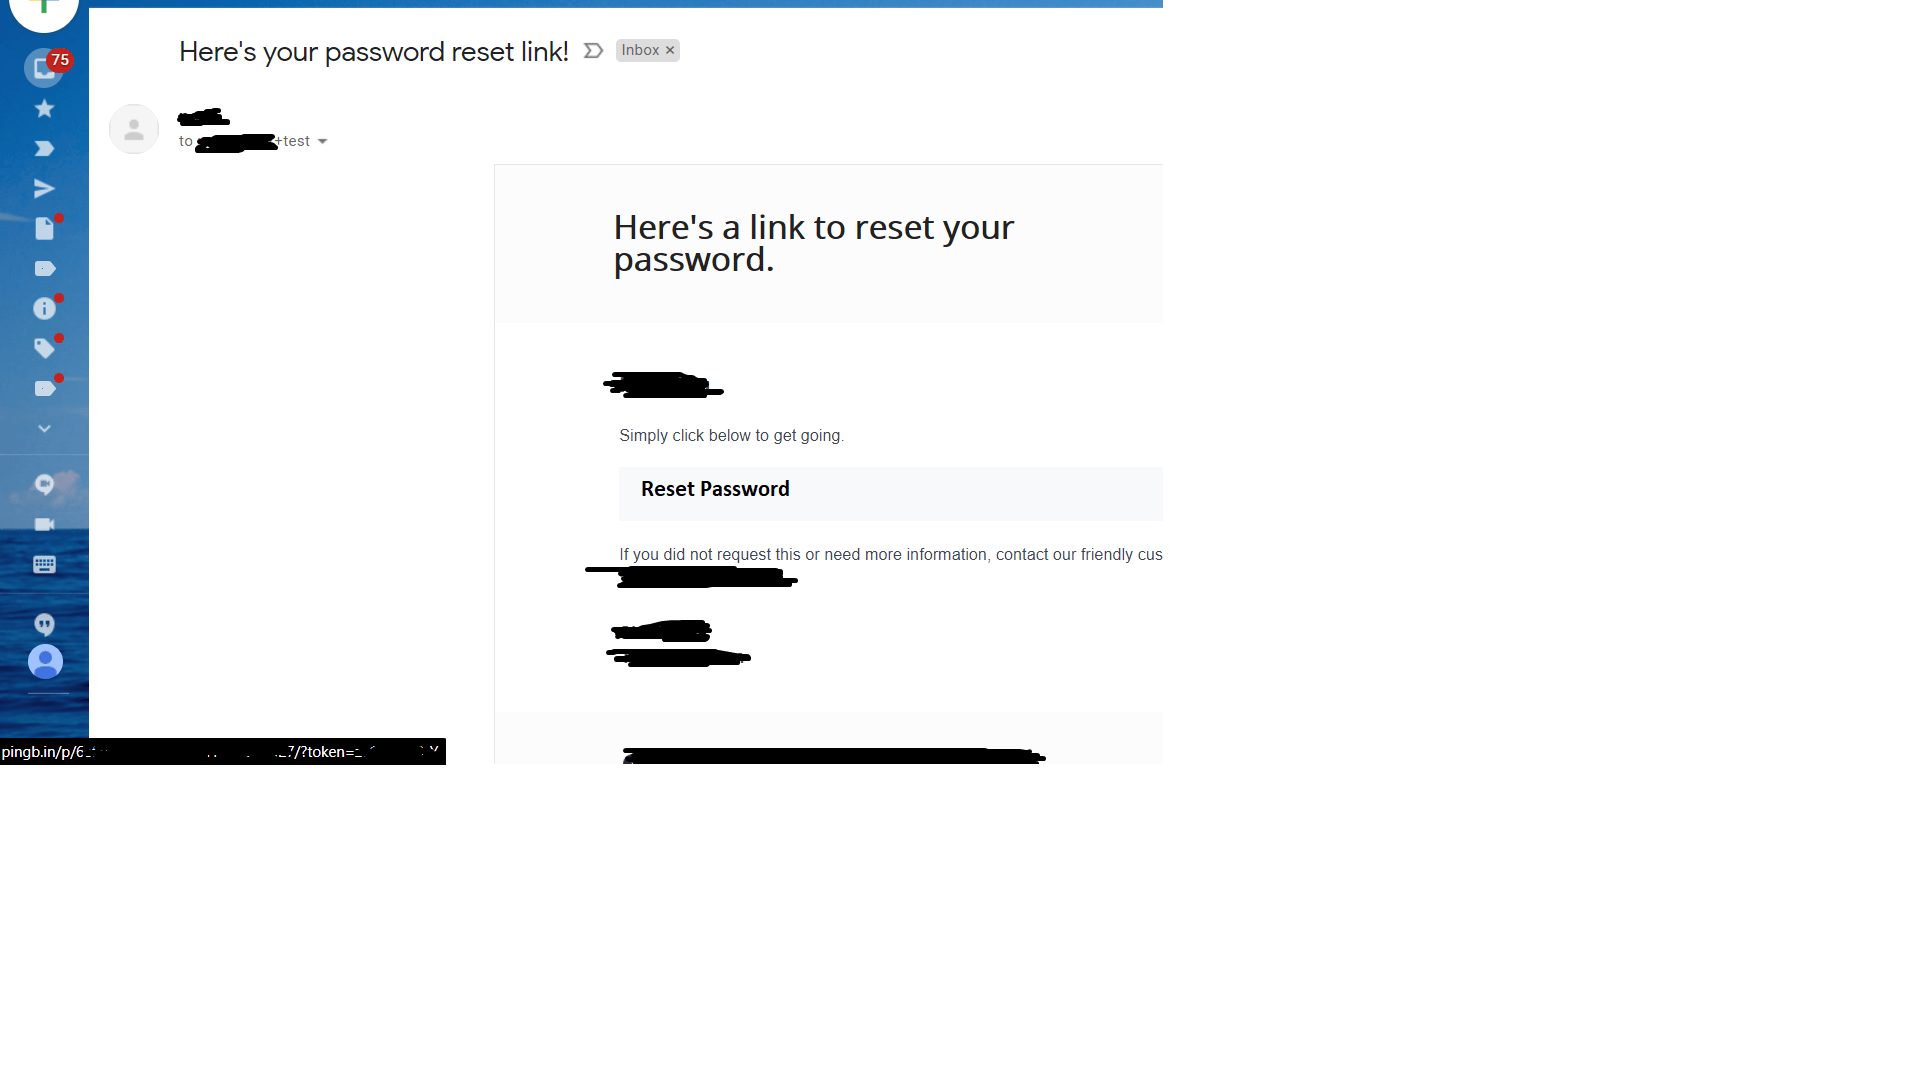The image size is (1920, 1080).
Task: Open the Sent mail arrow icon
Action: (44, 188)
